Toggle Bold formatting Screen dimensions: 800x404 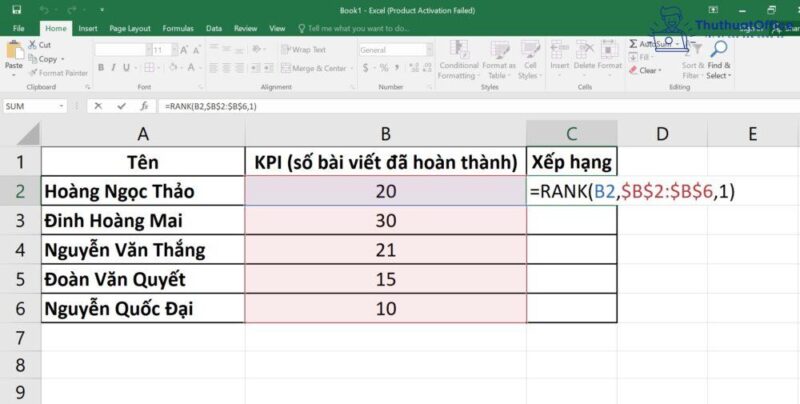click(x=101, y=68)
